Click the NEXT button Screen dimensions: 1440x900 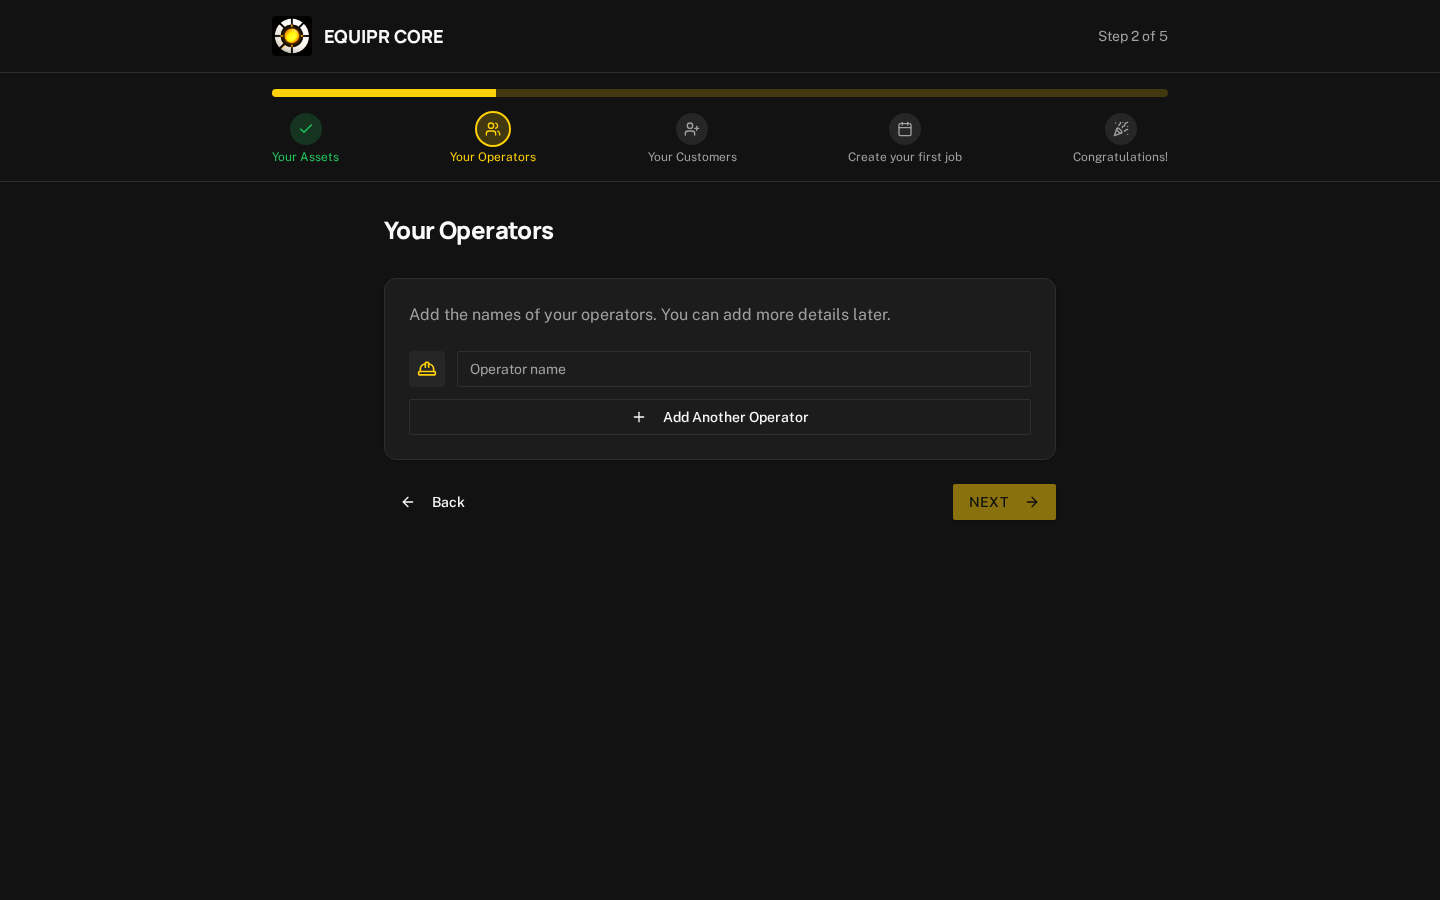point(1004,502)
